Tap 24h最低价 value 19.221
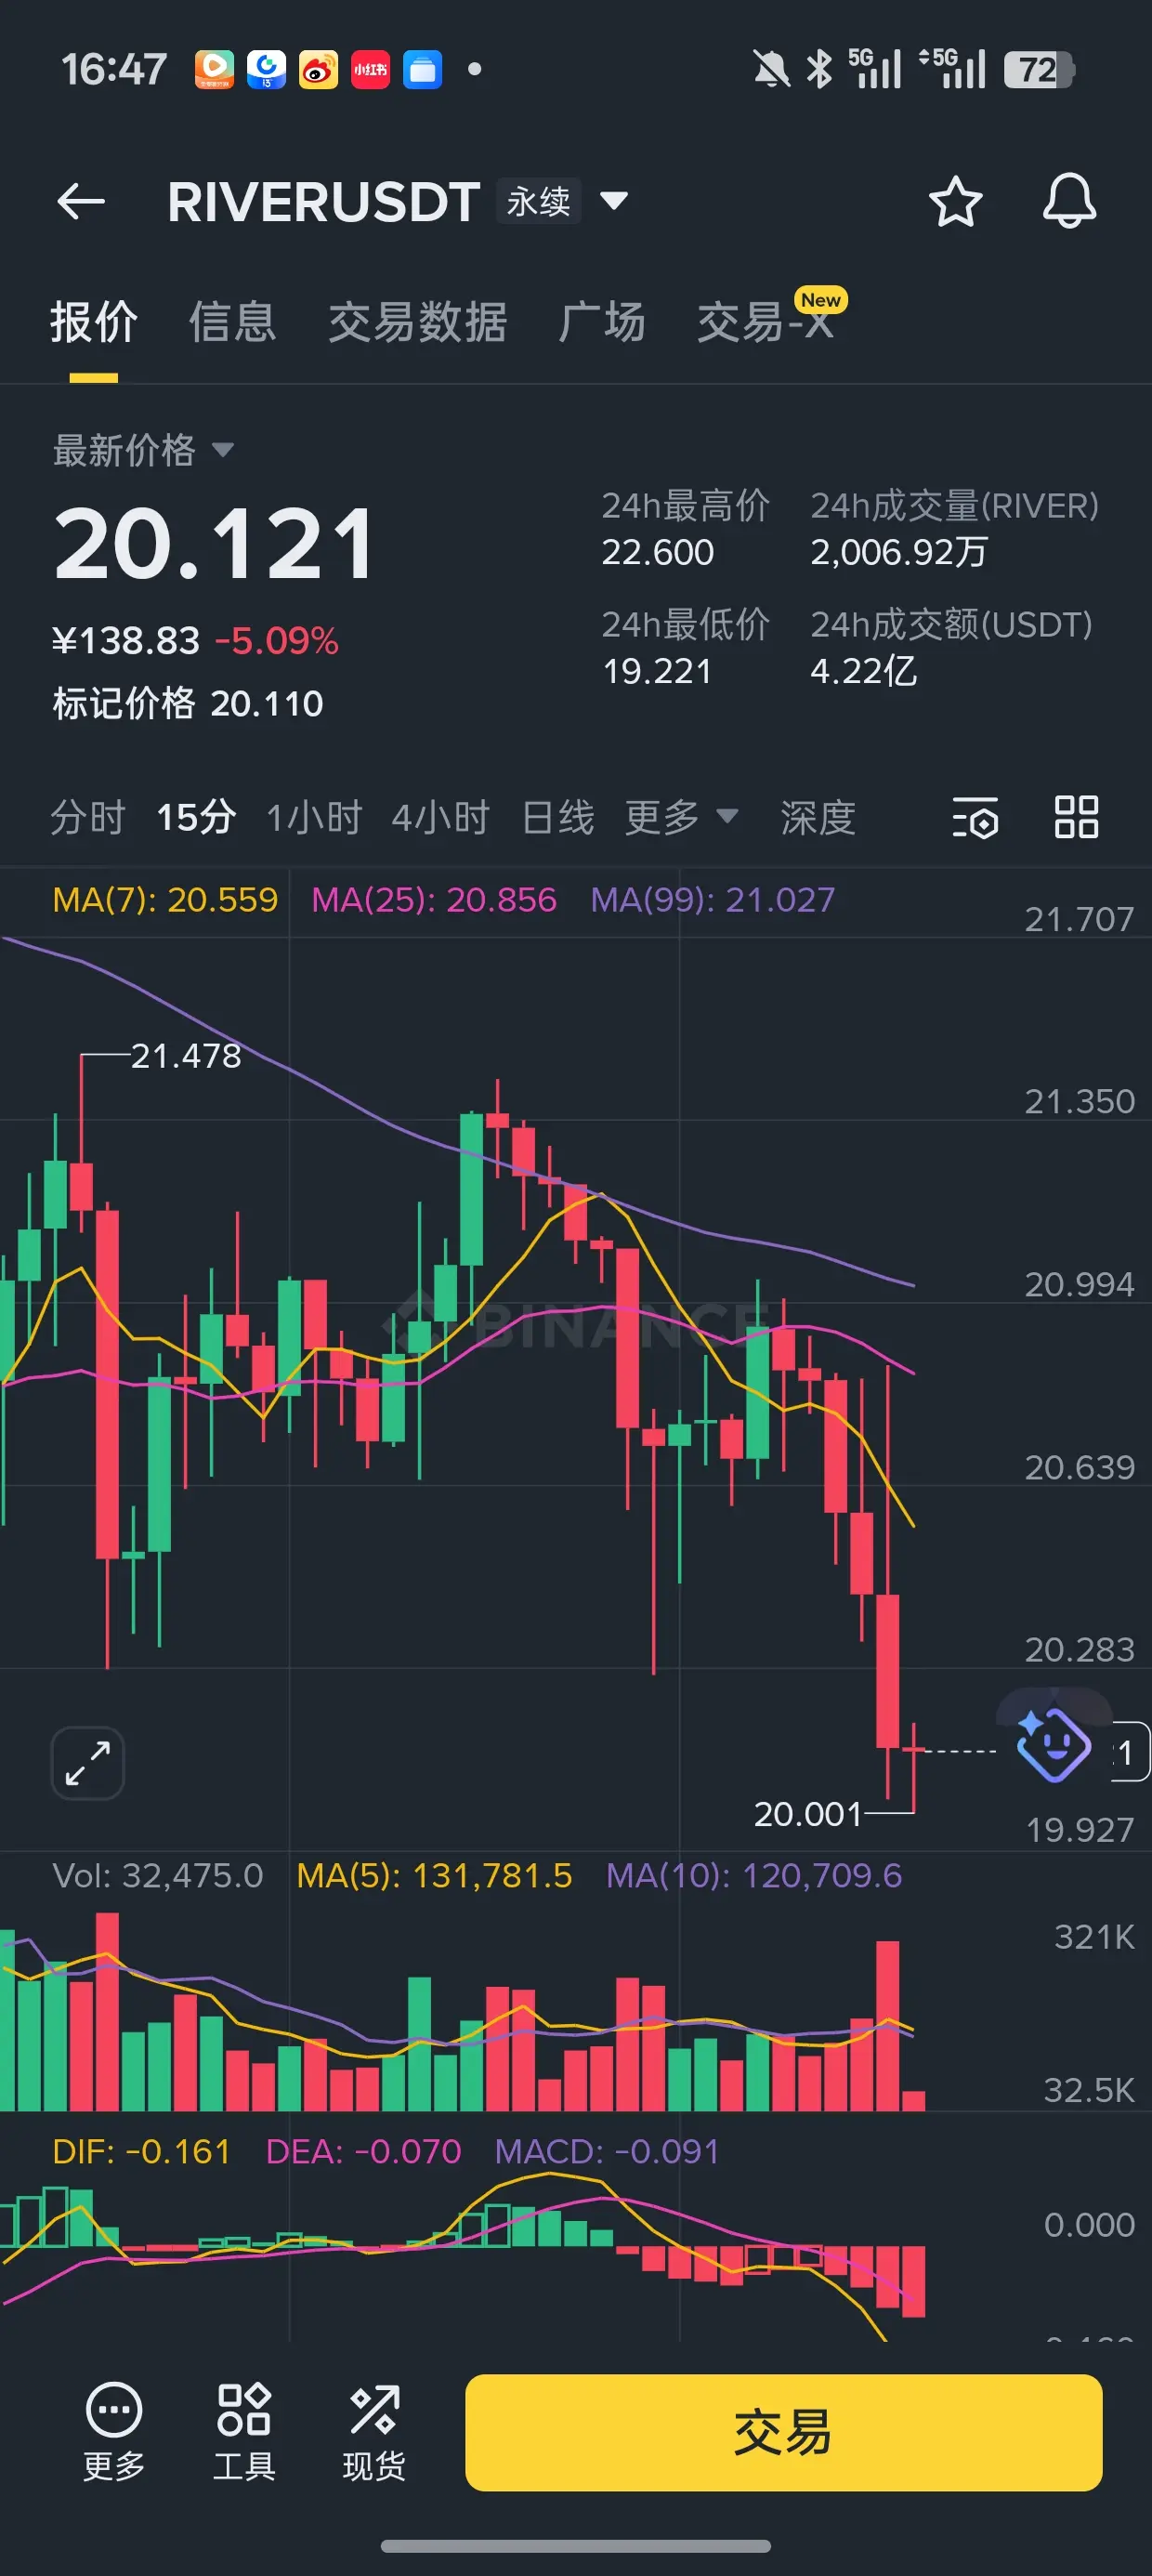 [x=657, y=671]
